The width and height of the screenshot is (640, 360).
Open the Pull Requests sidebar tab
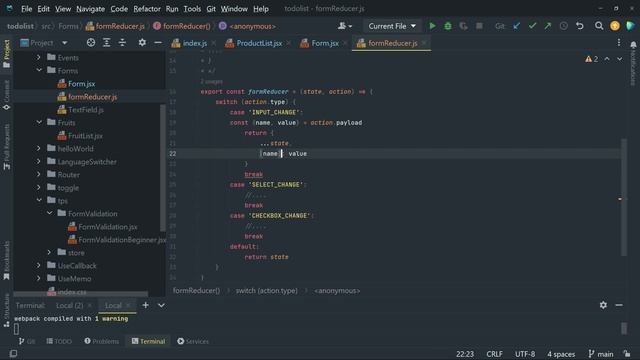click(7, 147)
